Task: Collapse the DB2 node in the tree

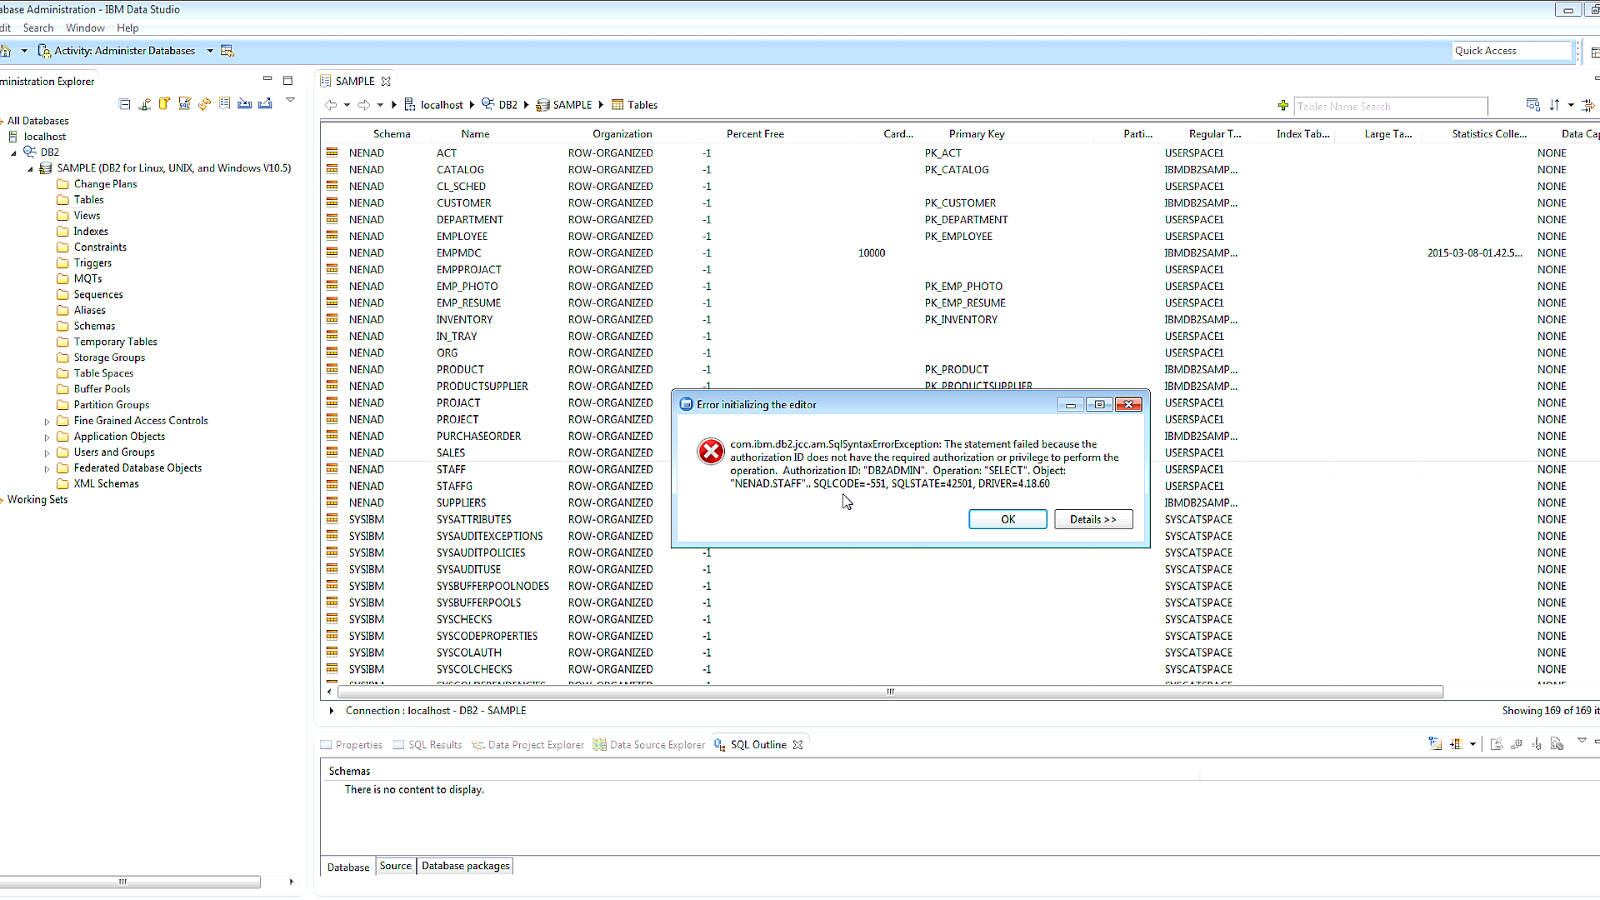Action: click(14, 153)
